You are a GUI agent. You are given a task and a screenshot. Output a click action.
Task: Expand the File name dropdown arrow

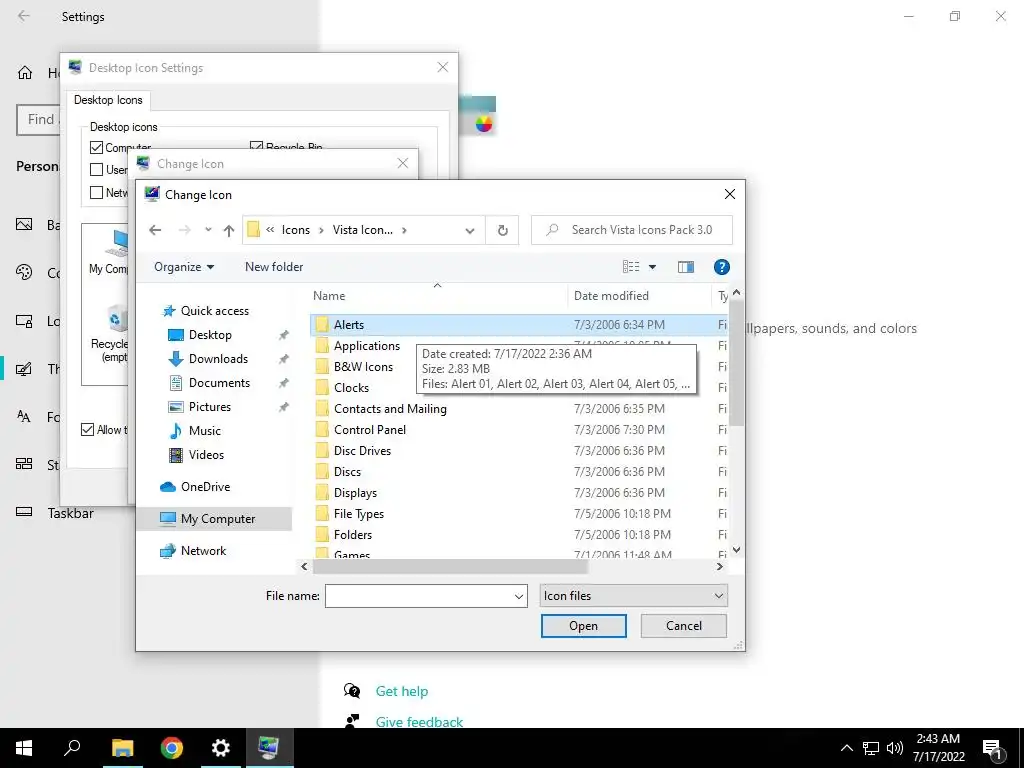(519, 596)
